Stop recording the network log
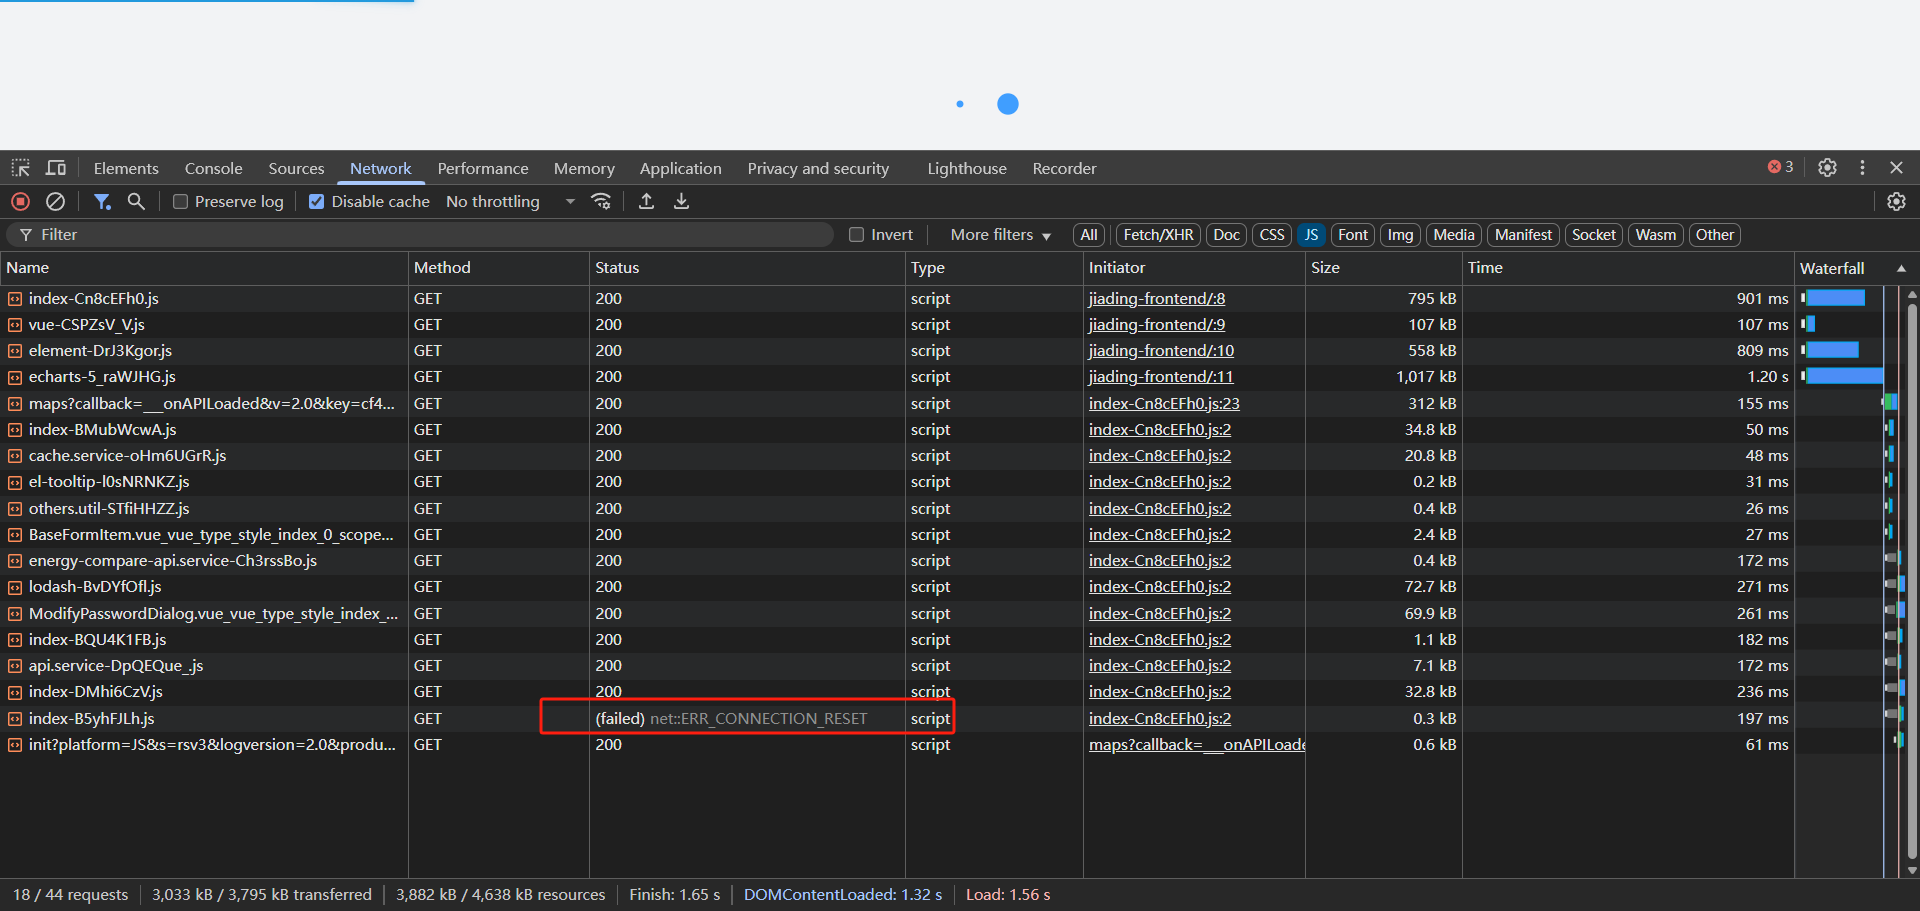This screenshot has height=911, width=1920. click(20, 201)
